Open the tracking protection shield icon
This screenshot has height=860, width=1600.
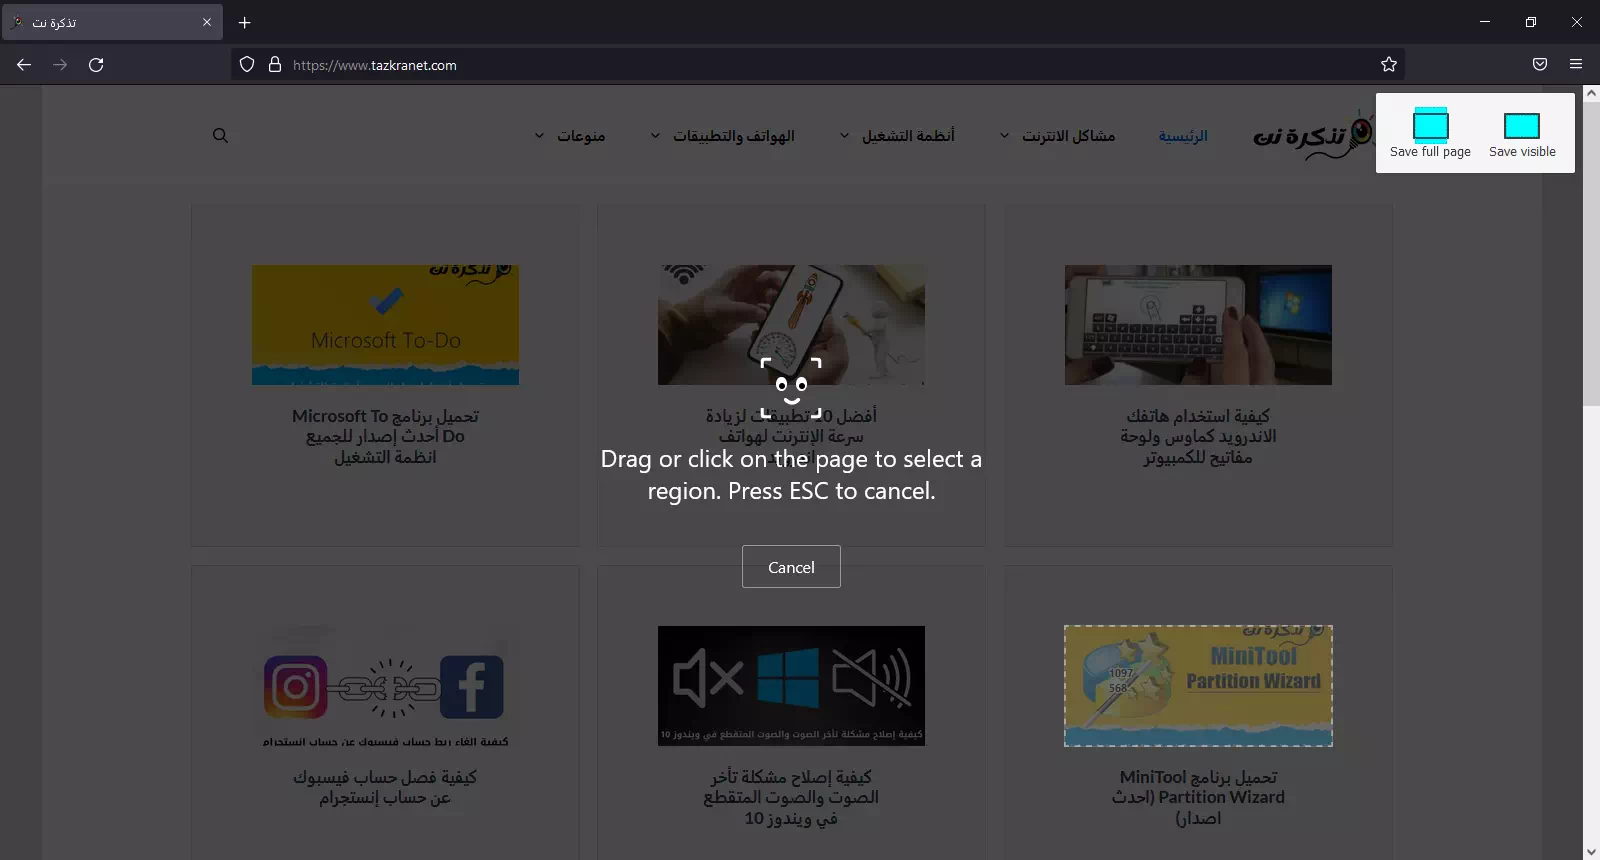247,65
